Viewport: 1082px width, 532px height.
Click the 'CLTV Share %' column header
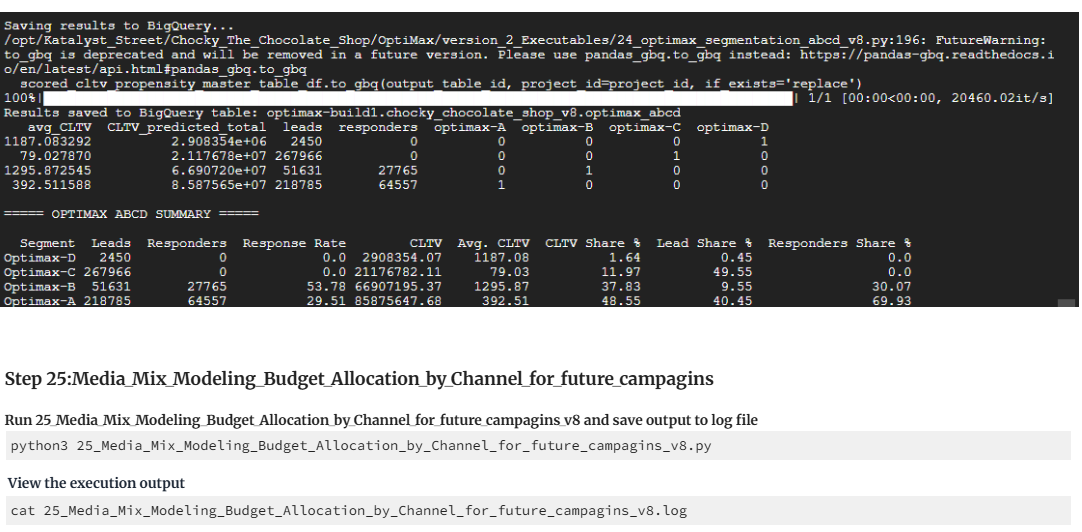(593, 243)
